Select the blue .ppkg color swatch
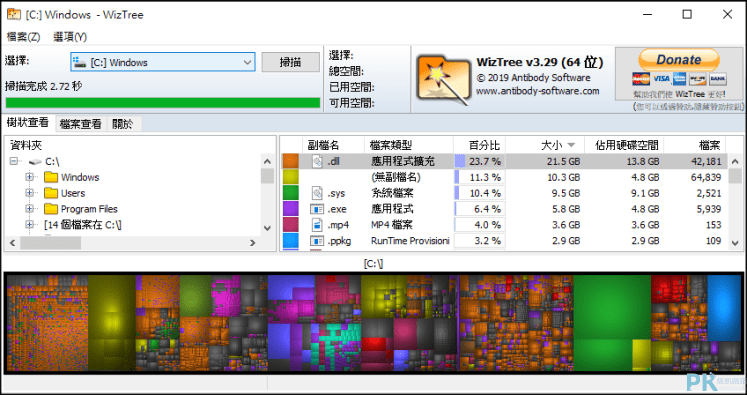 pos(291,240)
